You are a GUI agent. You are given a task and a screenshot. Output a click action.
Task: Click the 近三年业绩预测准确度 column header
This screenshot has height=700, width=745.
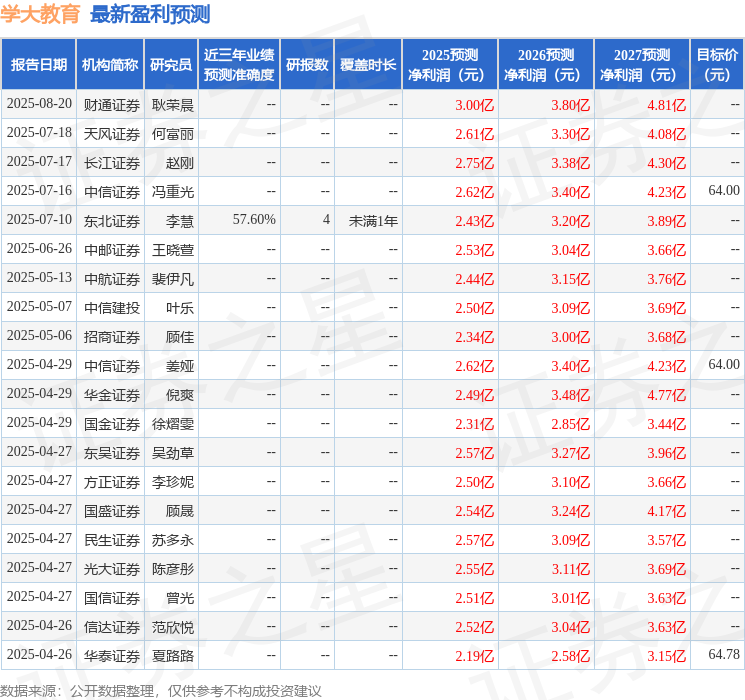click(x=239, y=65)
